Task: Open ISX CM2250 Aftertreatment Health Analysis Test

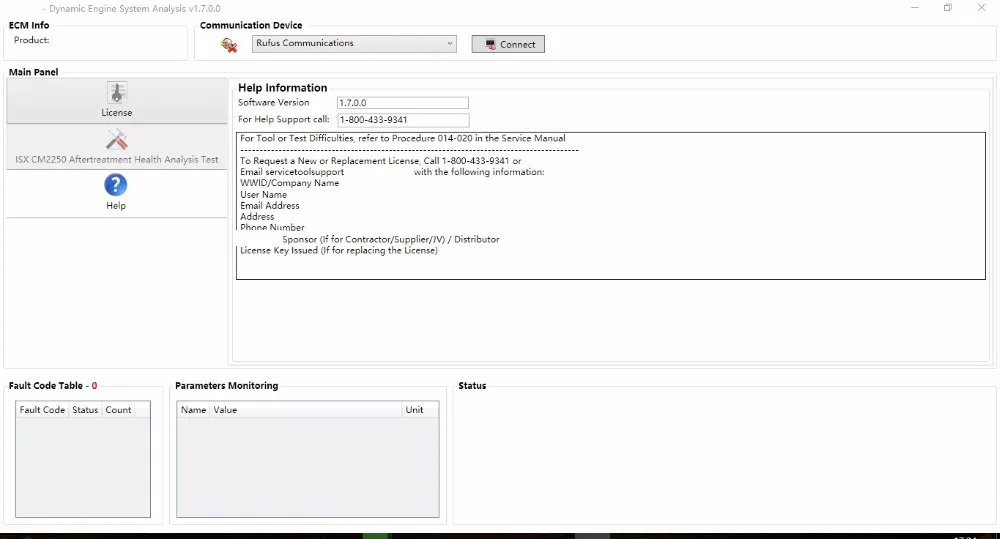Action: [117, 147]
